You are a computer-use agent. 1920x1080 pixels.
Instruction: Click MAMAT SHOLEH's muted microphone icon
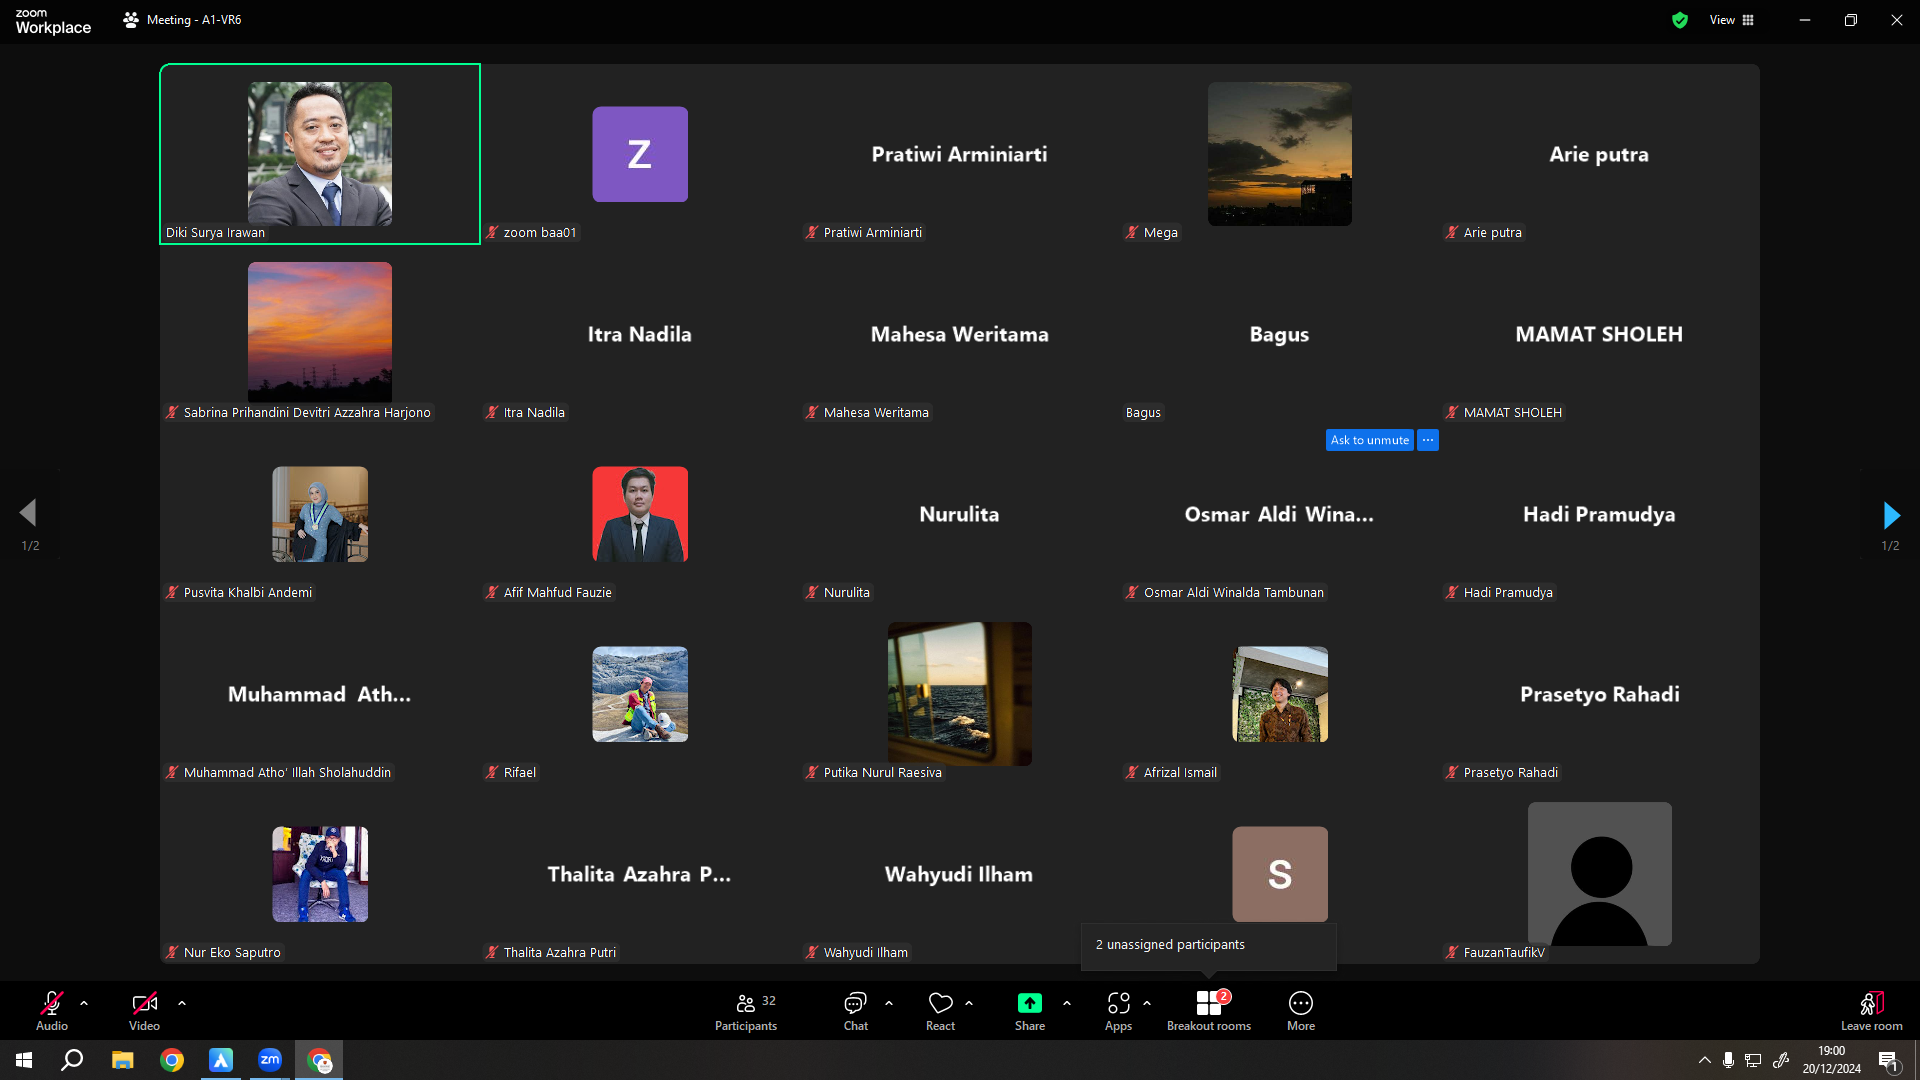1452,412
